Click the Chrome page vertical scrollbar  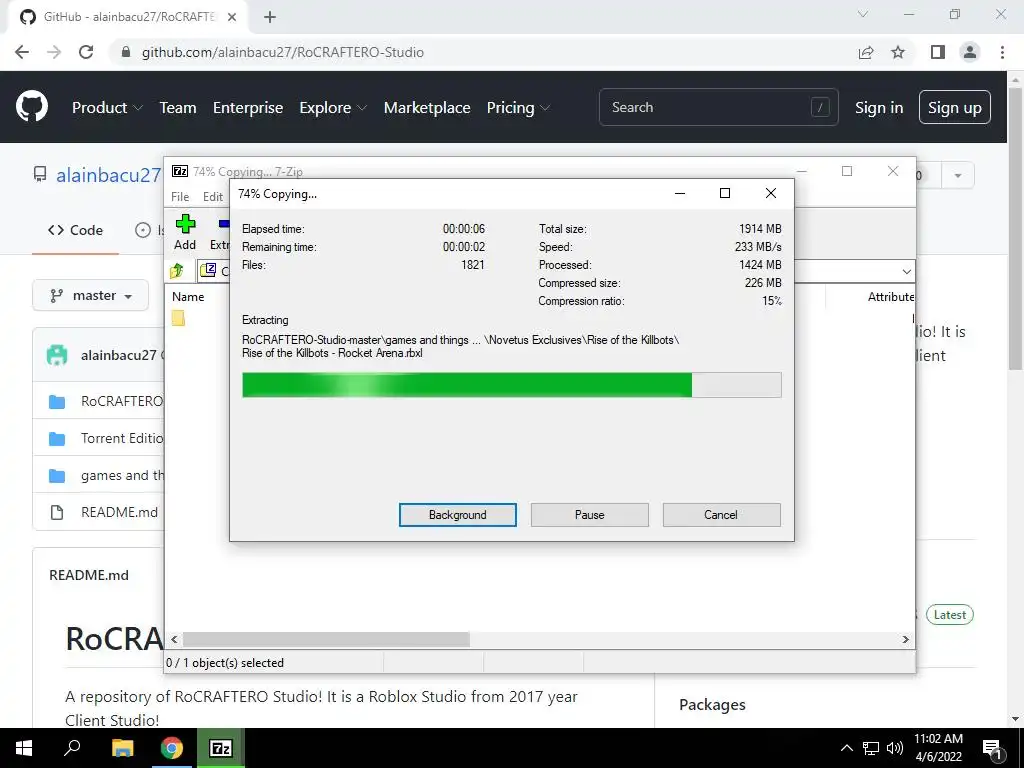coord(1015,229)
